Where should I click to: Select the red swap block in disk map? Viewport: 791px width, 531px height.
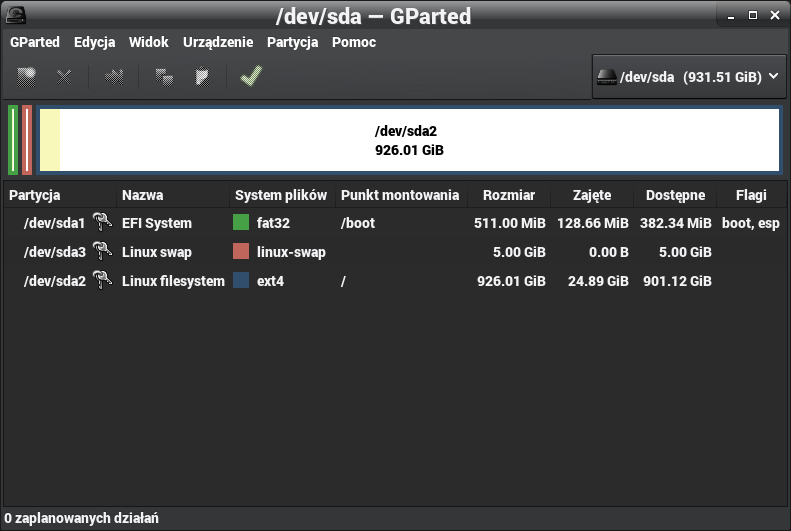(x=27, y=140)
